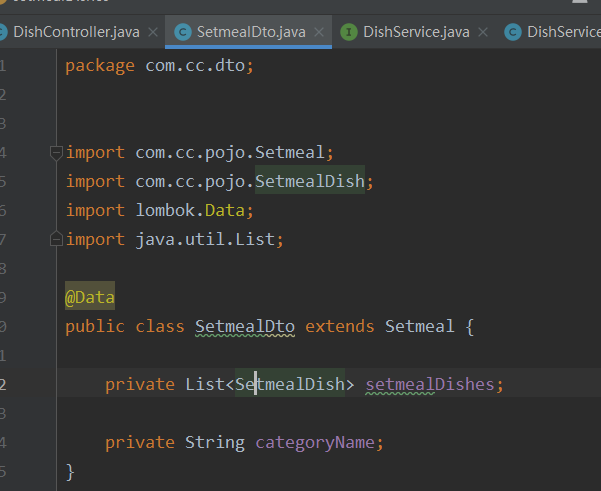Click the java.util.List import text
The height and width of the screenshot is (491, 601).
click(x=205, y=240)
